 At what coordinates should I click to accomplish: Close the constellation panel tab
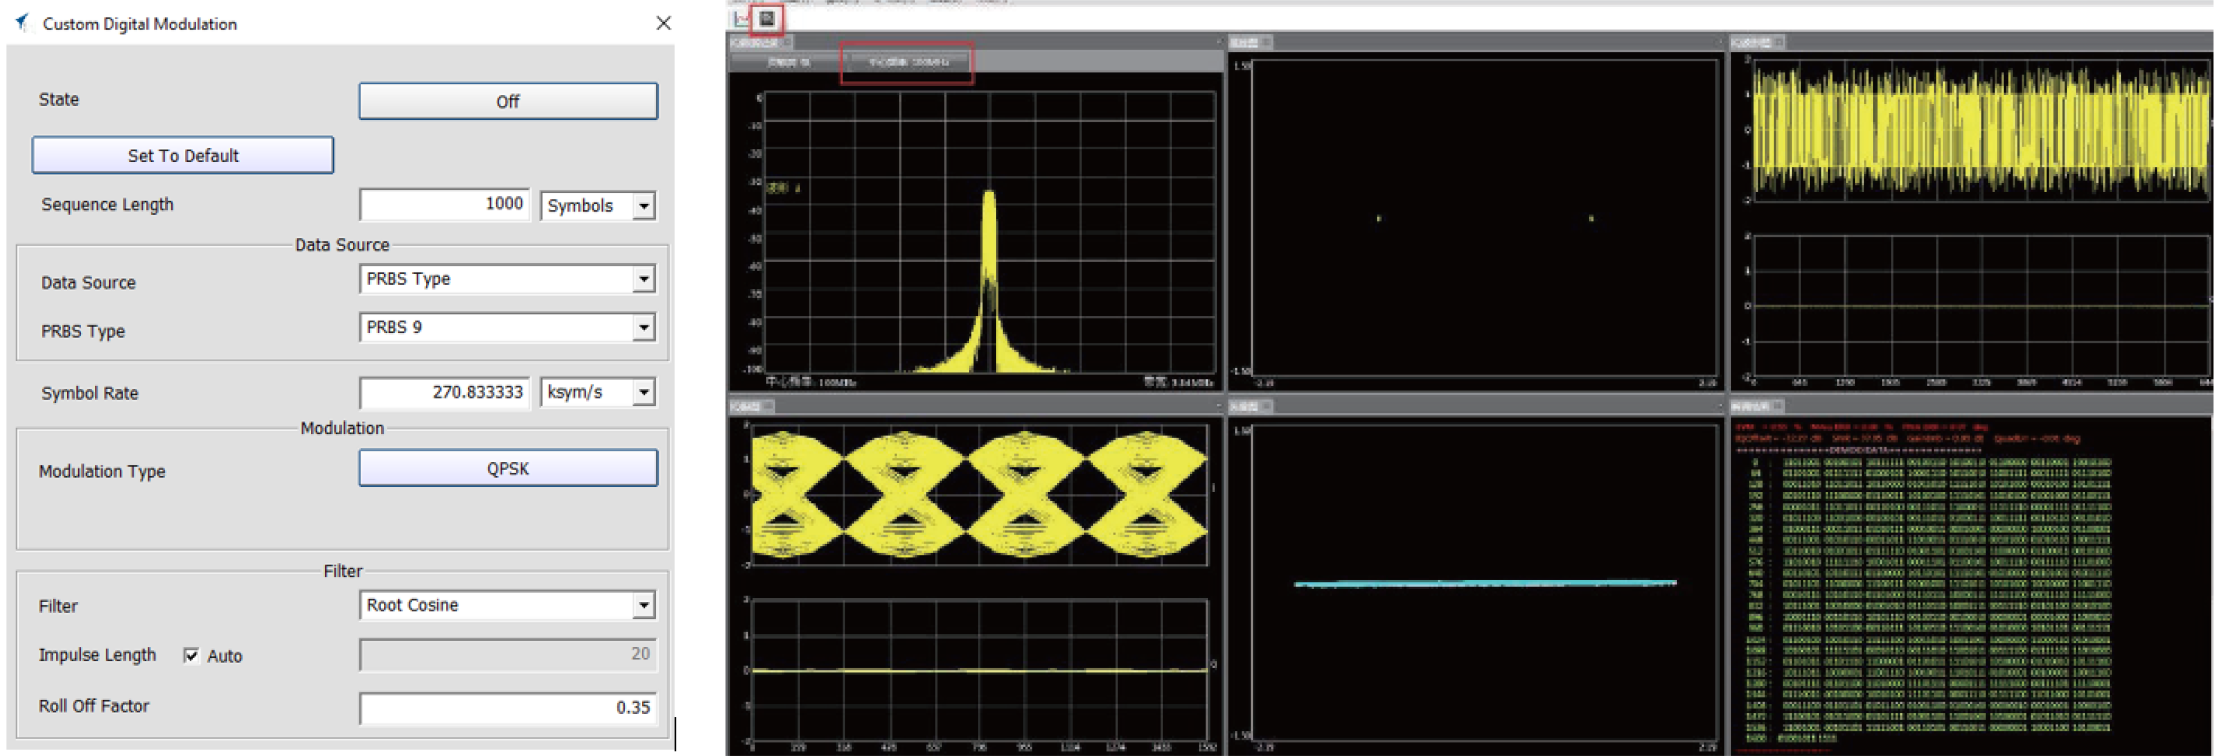[1266, 42]
